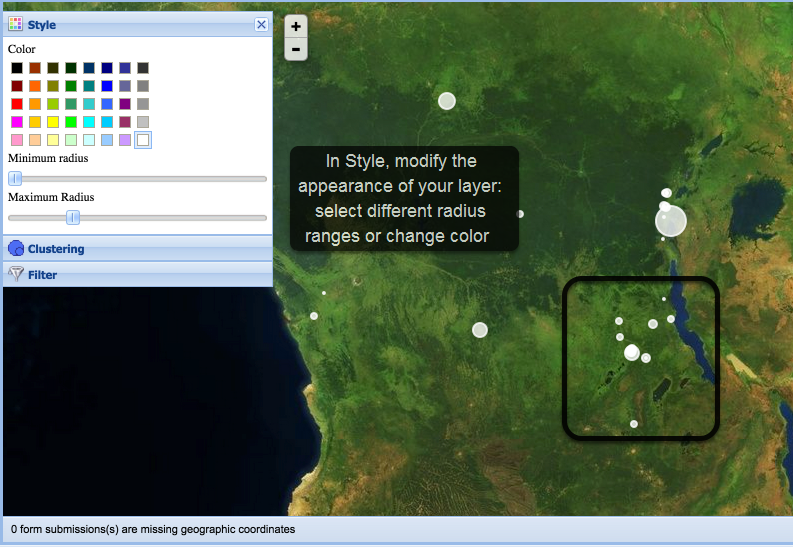
Task: Pick the dark red maroon swatch
Action: (17, 86)
